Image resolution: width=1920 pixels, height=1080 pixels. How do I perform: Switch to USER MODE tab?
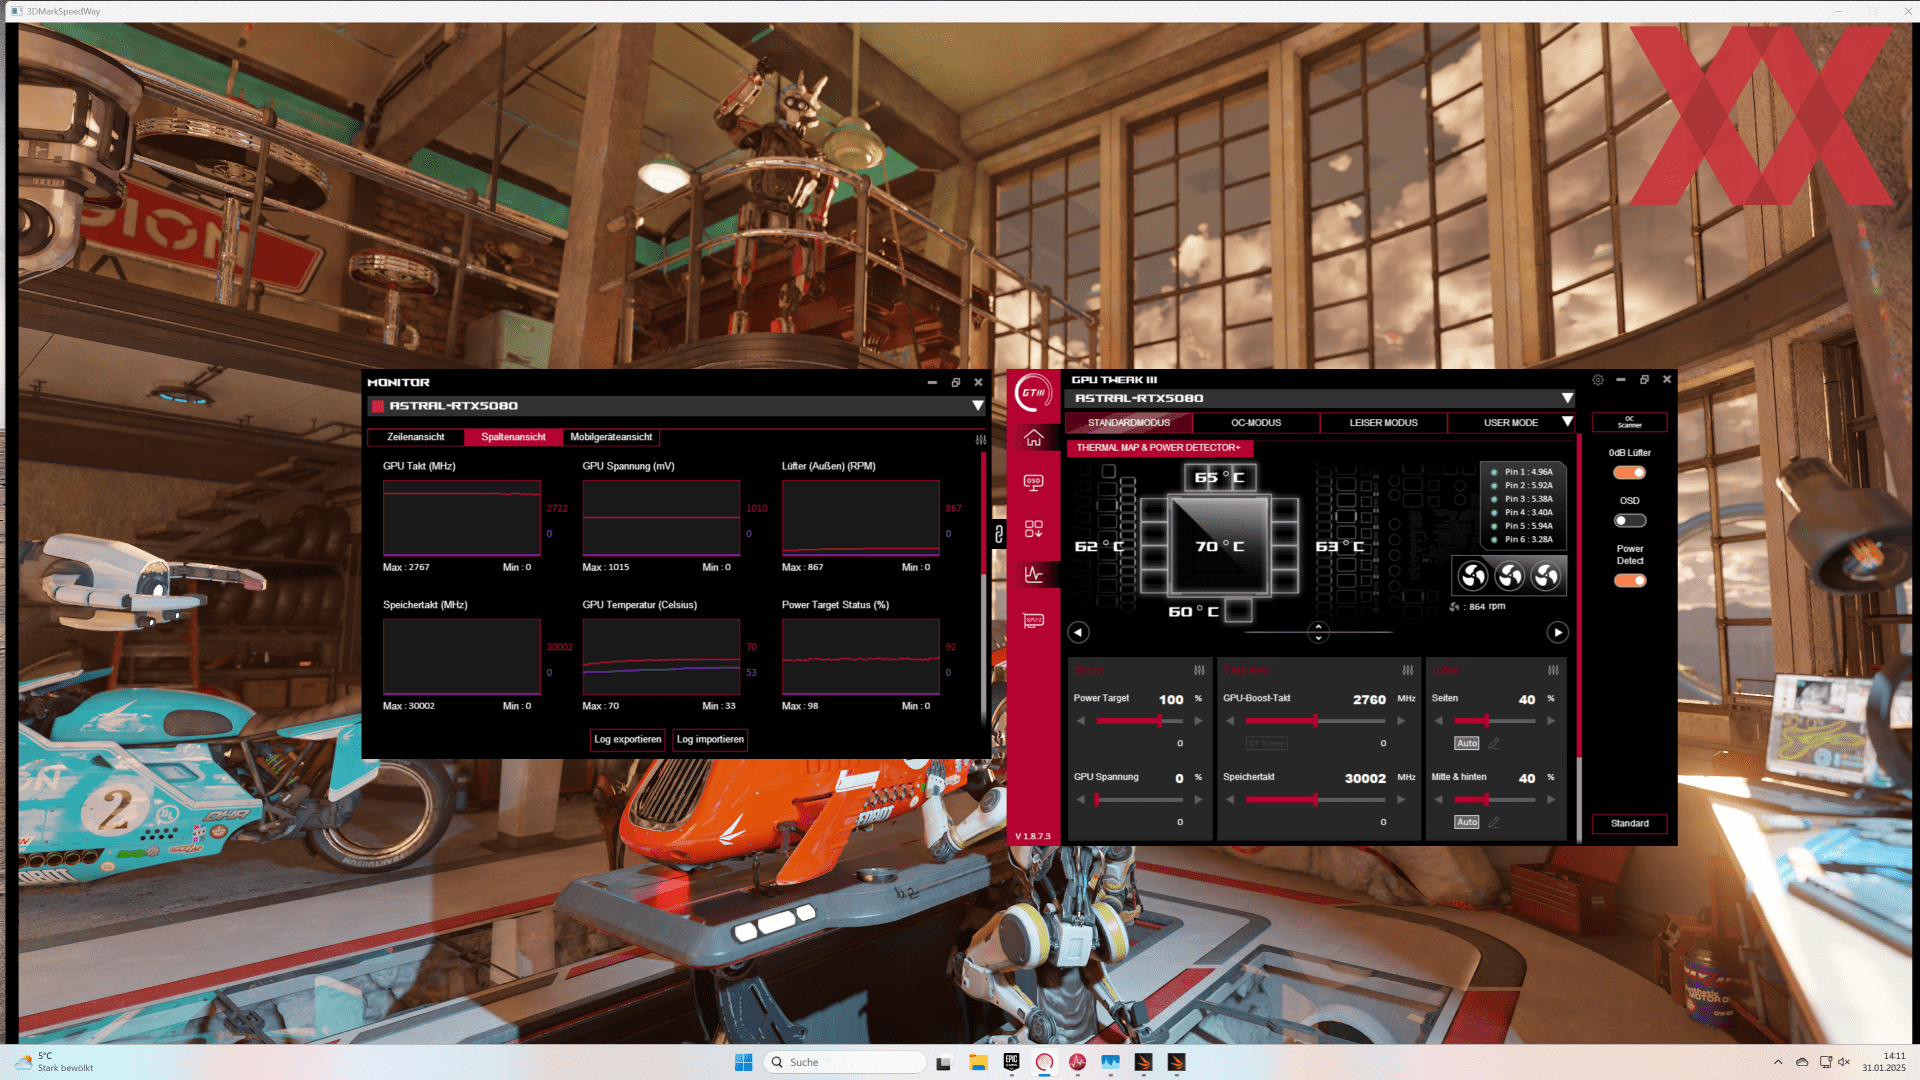(x=1510, y=423)
